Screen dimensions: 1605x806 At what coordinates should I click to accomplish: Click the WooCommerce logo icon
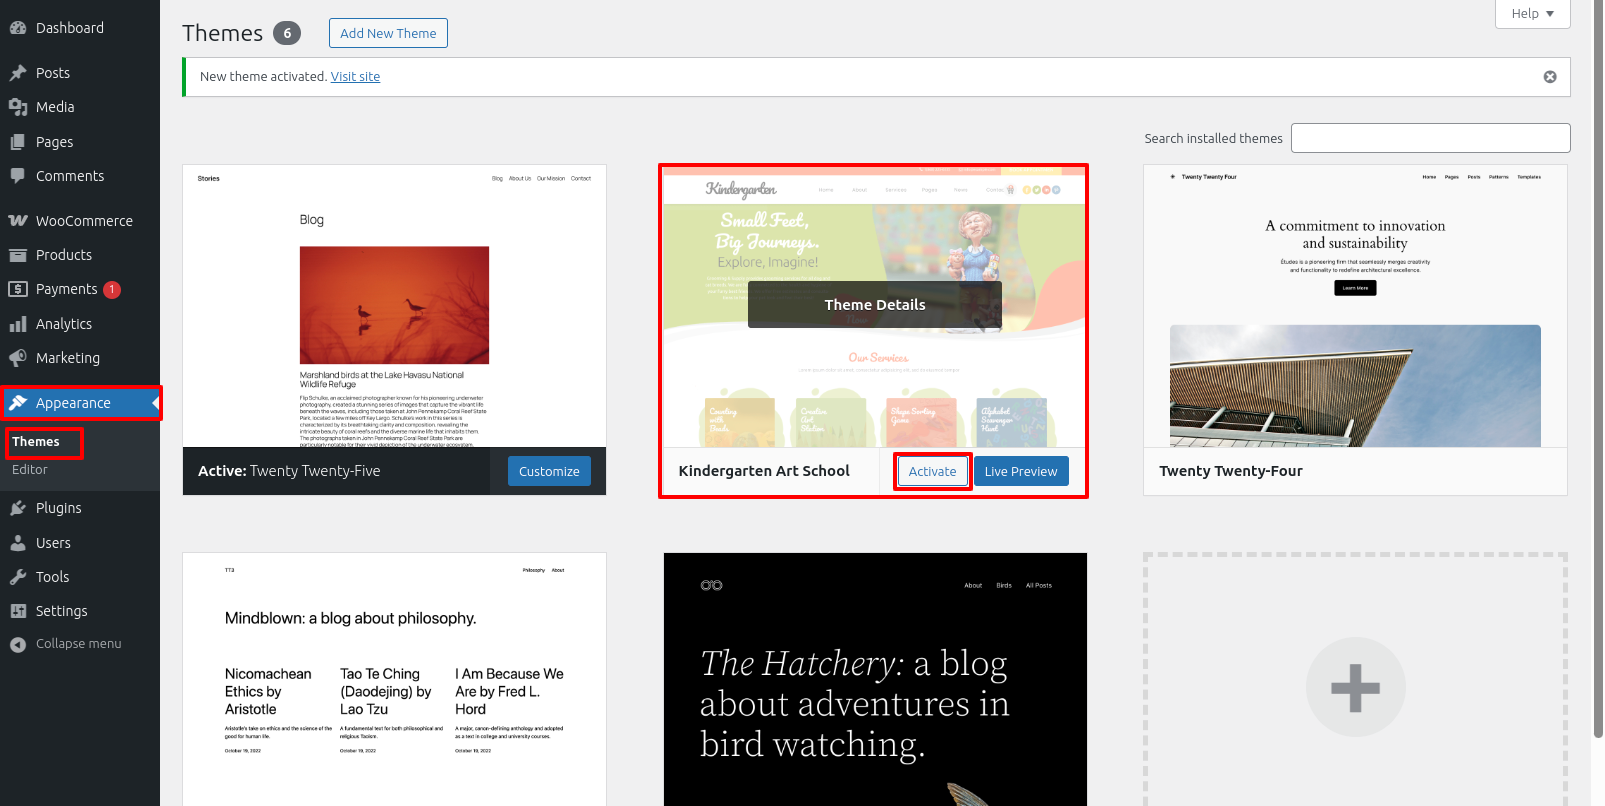pos(18,221)
